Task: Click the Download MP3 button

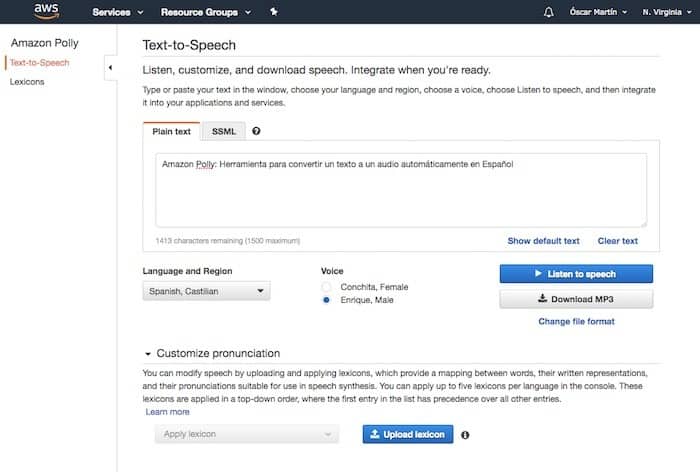Action: [x=576, y=299]
